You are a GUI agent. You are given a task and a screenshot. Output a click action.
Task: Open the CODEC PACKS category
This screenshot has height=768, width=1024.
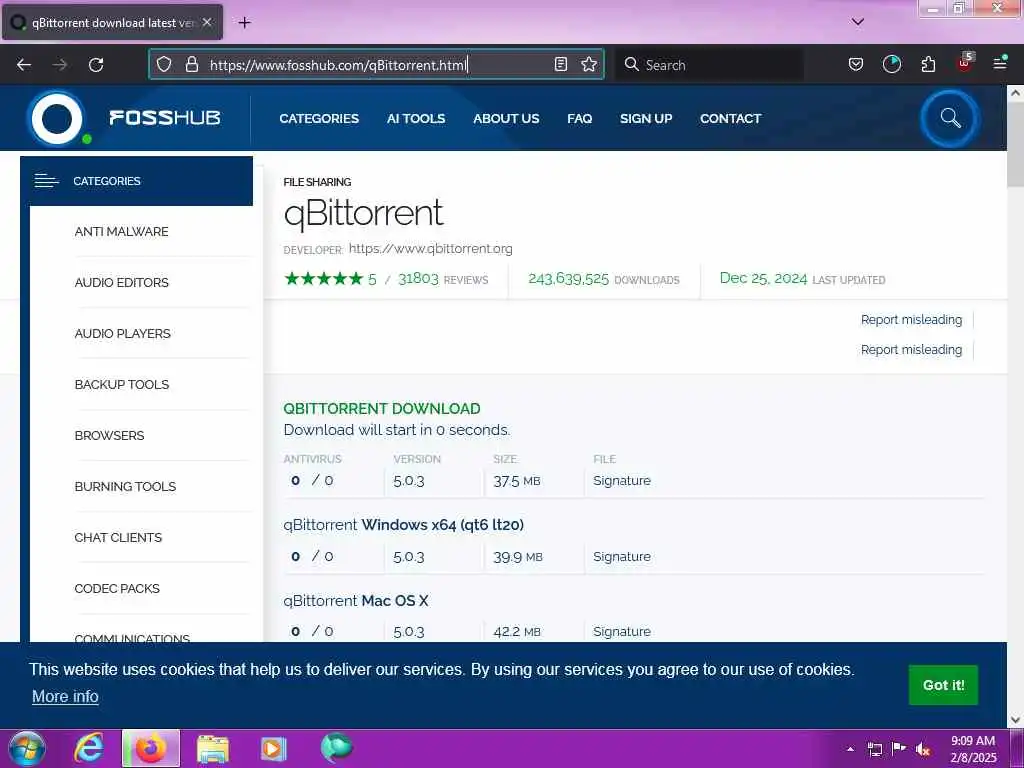click(x=117, y=588)
